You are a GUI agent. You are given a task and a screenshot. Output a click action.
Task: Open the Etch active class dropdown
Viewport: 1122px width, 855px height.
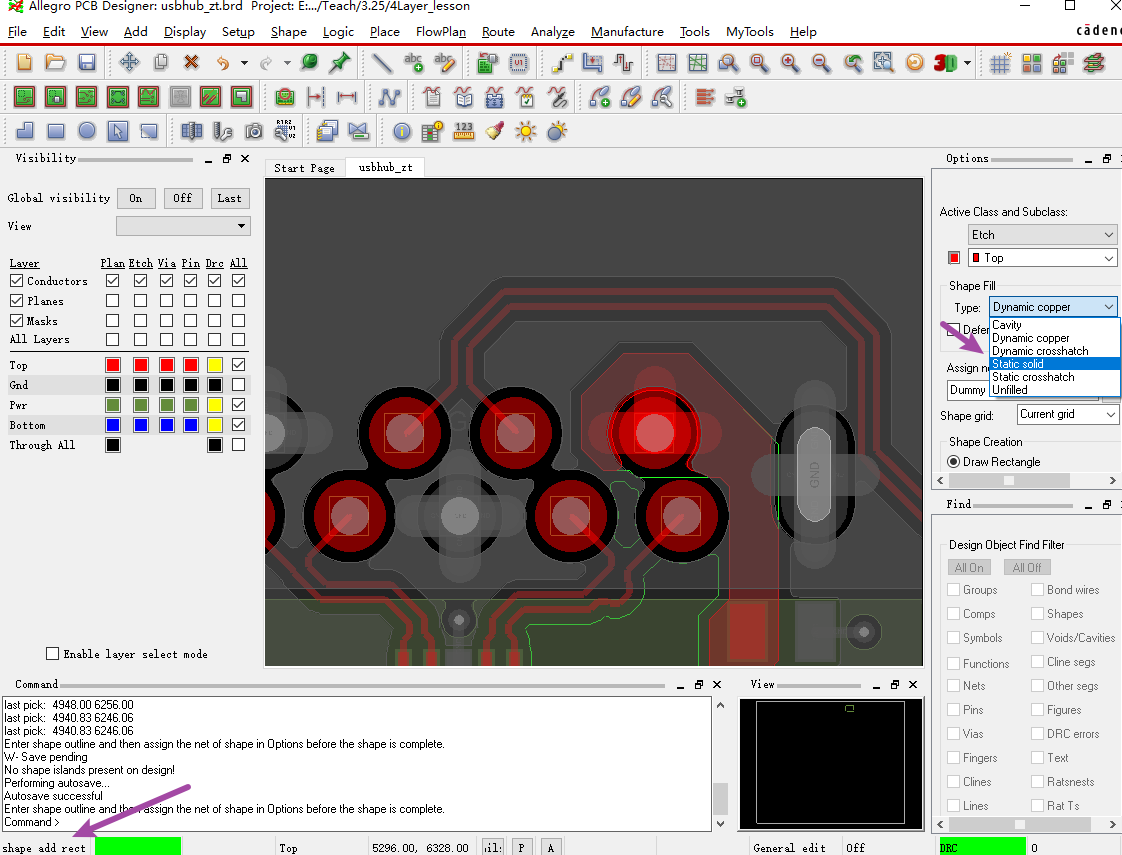1042,235
